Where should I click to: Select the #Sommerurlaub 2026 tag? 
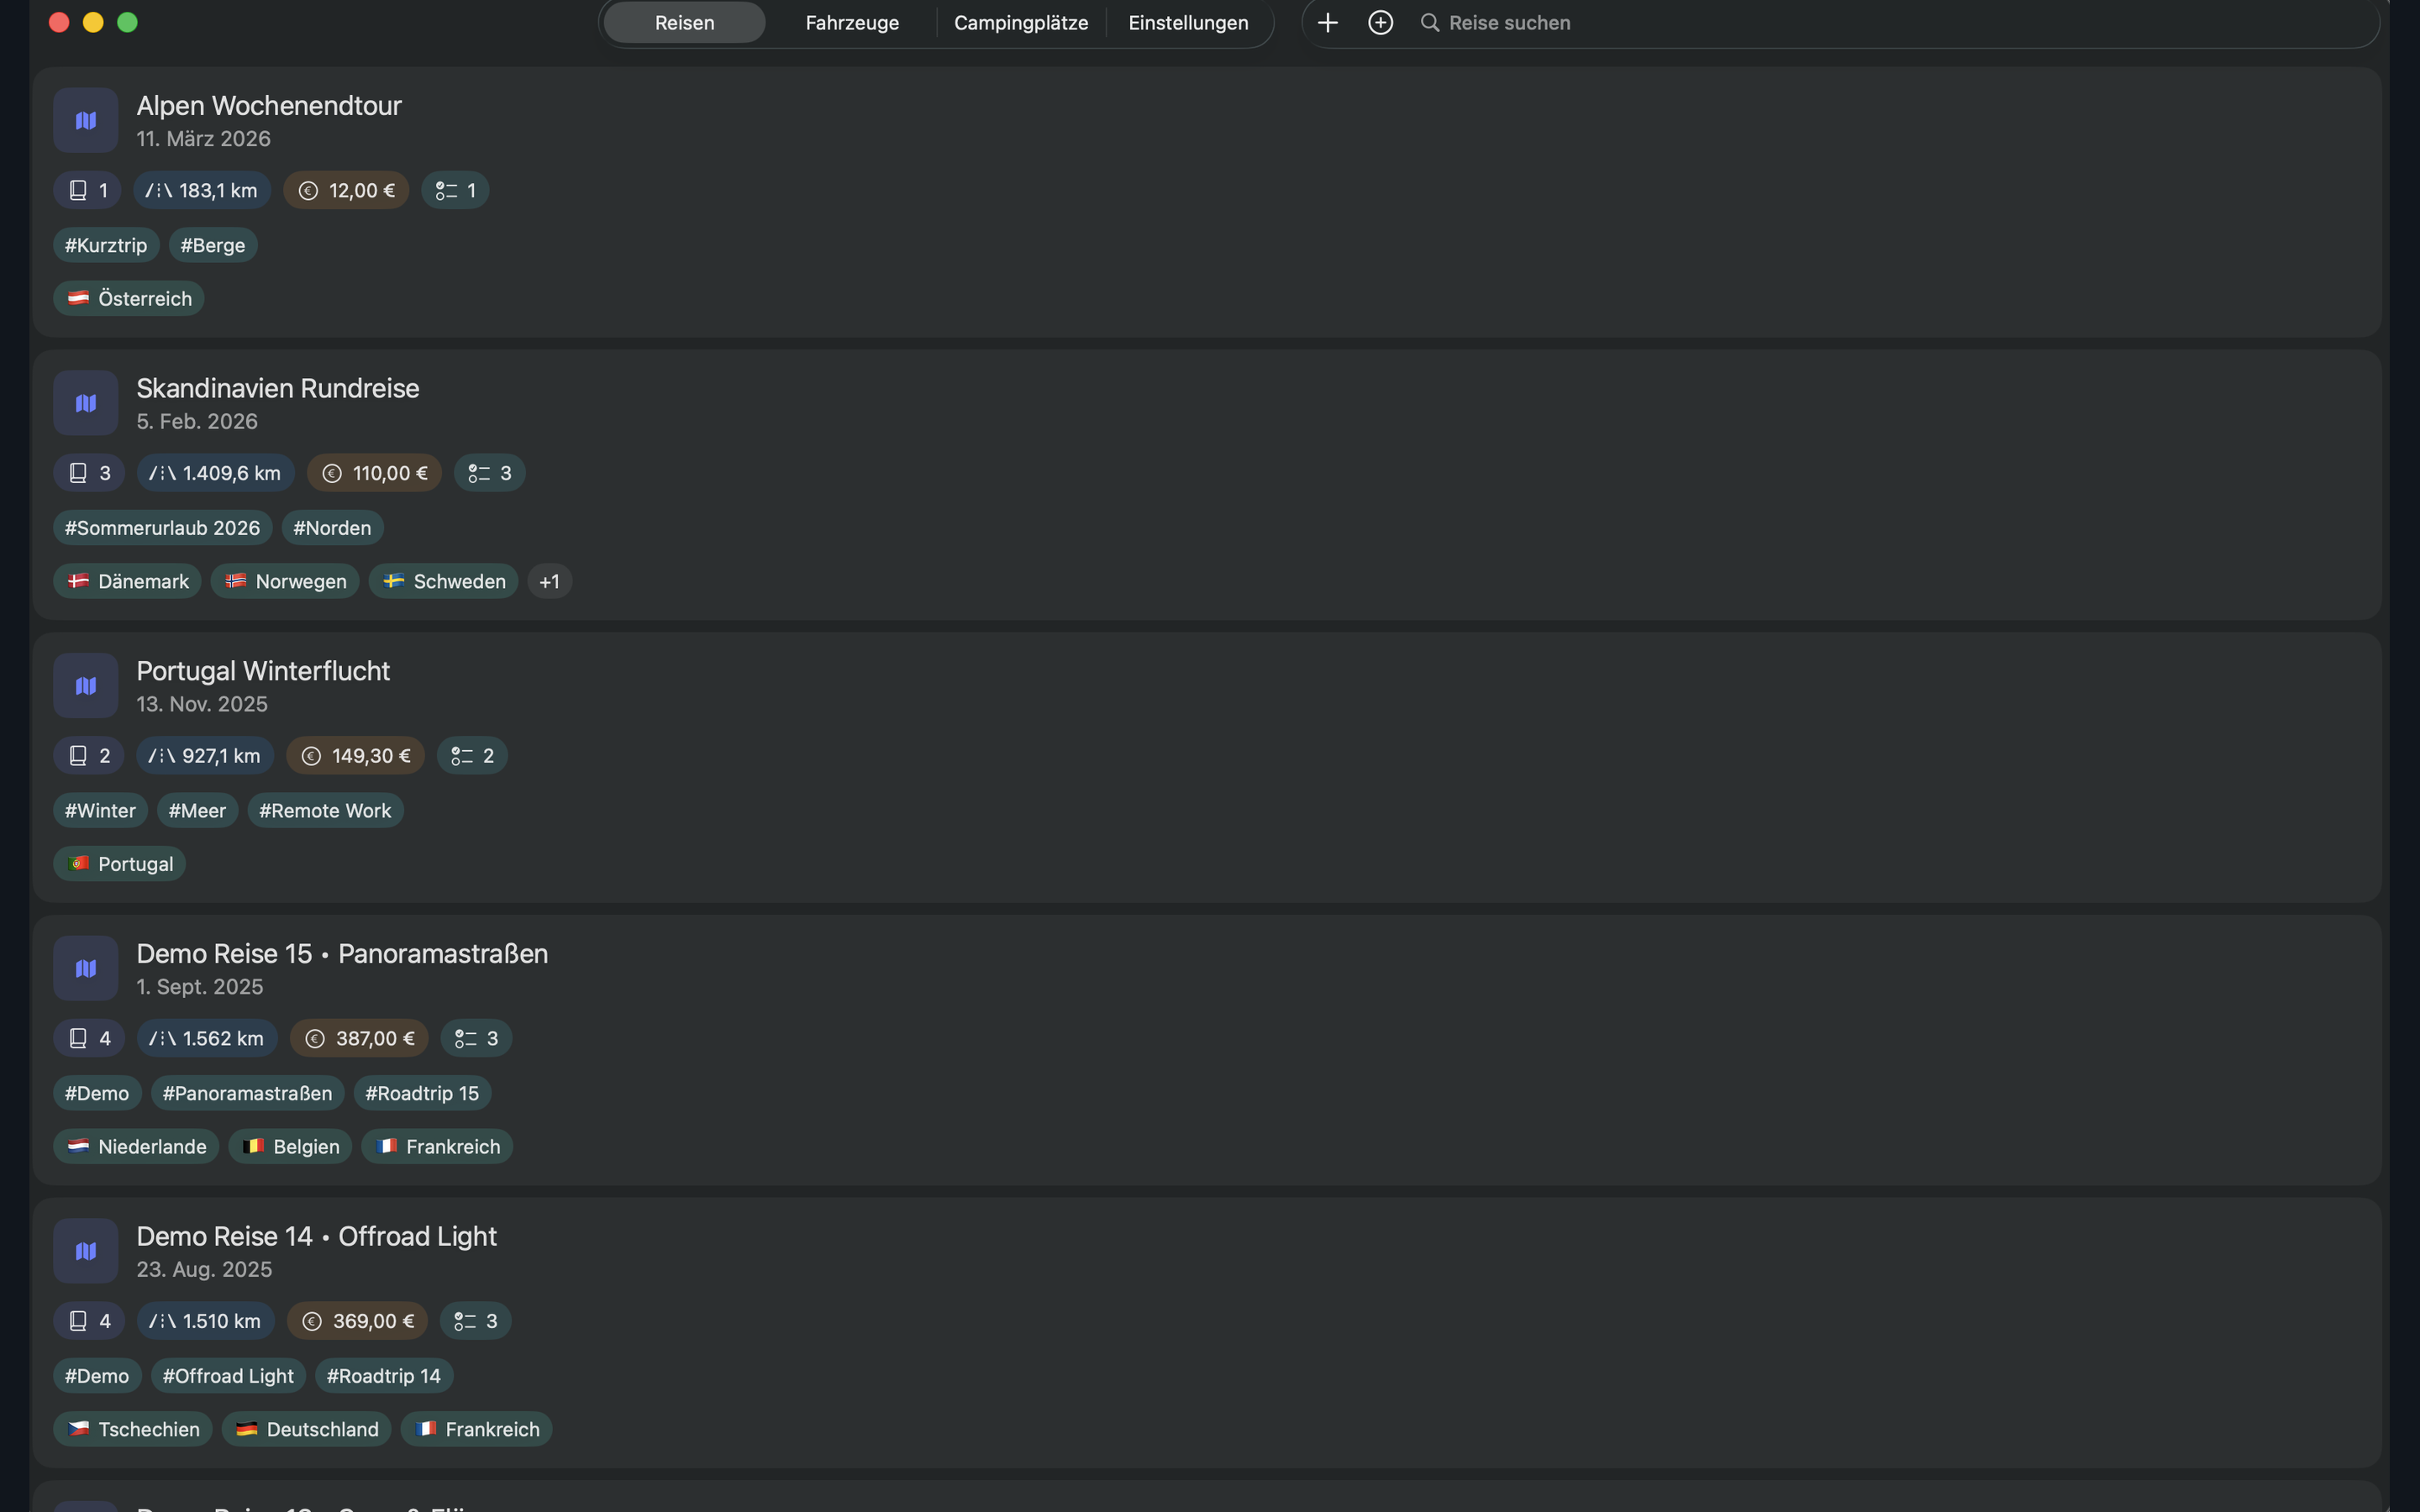pyautogui.click(x=162, y=528)
